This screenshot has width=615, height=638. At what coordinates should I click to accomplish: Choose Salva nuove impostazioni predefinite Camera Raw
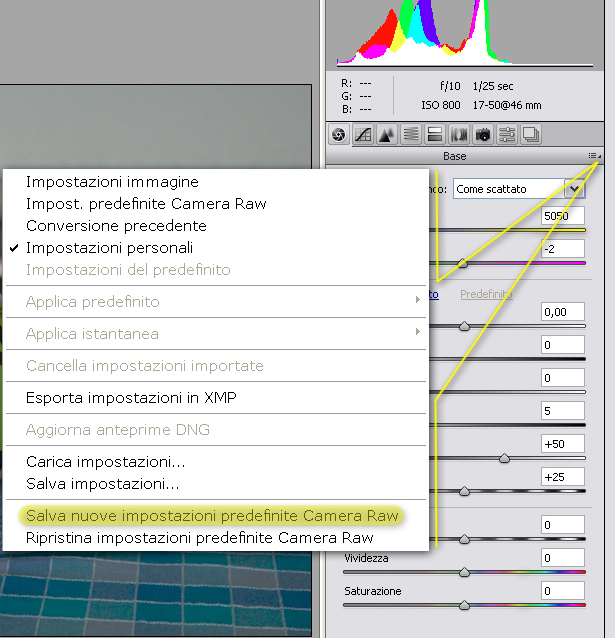[212, 516]
